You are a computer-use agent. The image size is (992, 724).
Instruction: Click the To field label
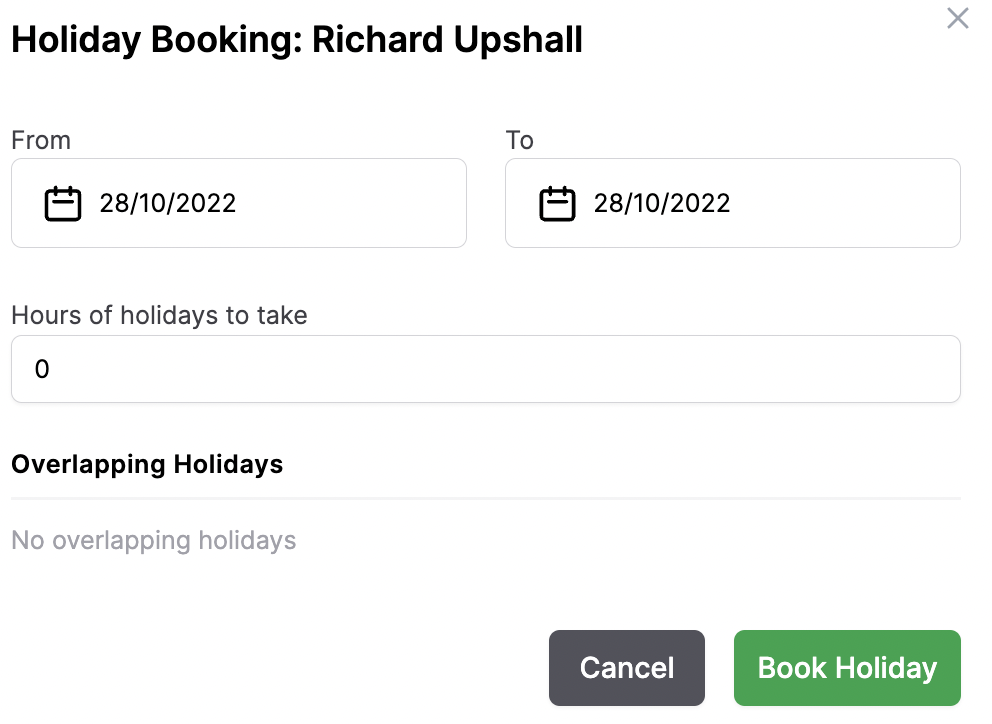(x=519, y=140)
